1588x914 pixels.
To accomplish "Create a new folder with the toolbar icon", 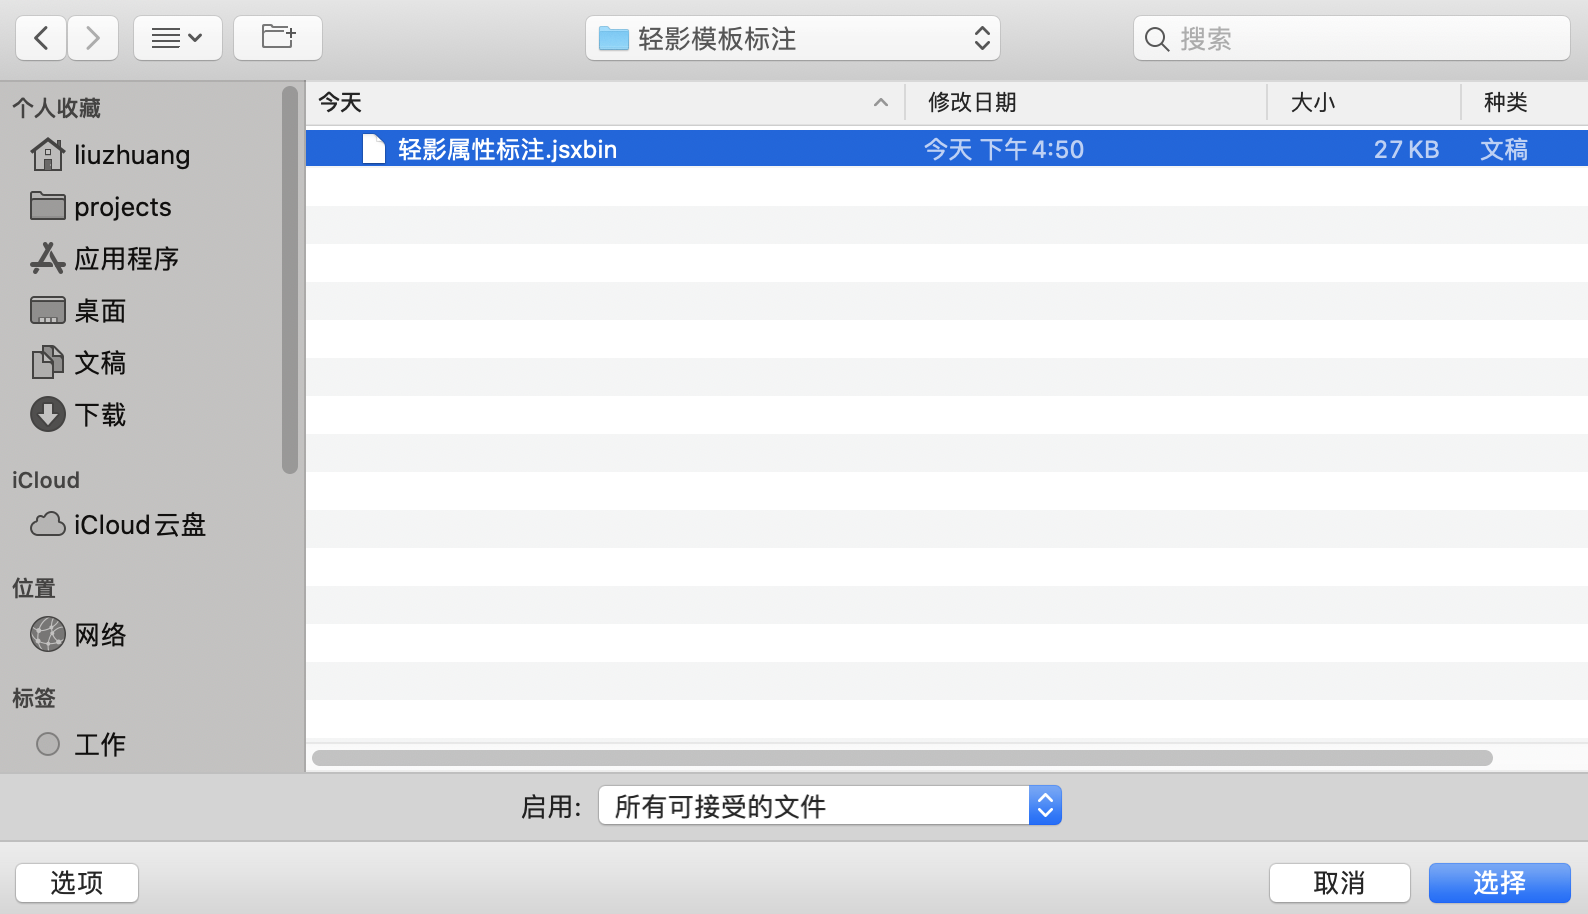I will coord(278,38).
